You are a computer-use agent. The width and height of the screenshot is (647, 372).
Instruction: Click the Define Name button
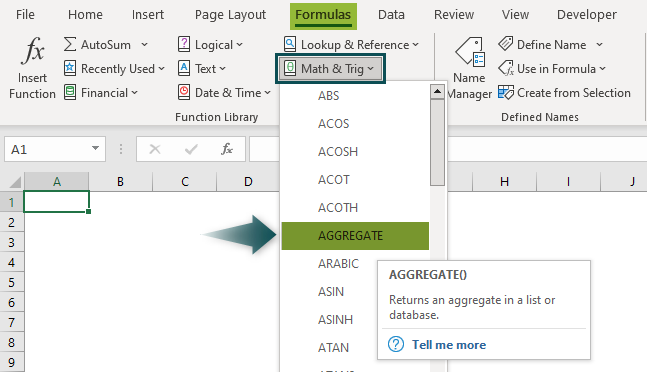[x=542, y=44]
